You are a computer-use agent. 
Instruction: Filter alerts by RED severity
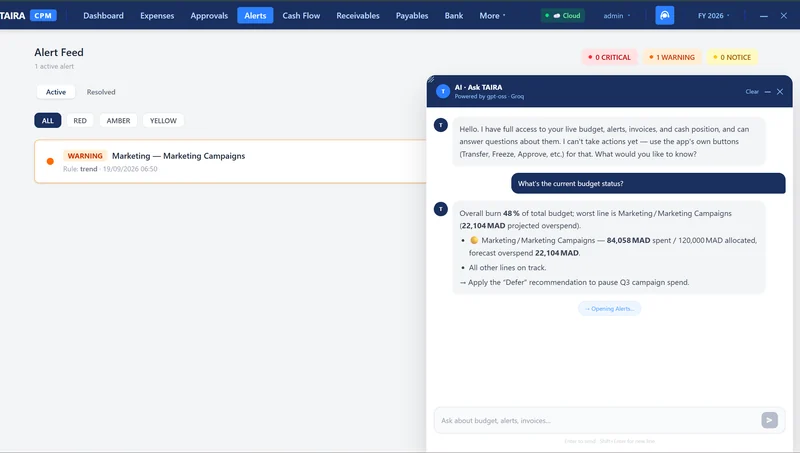click(x=80, y=120)
